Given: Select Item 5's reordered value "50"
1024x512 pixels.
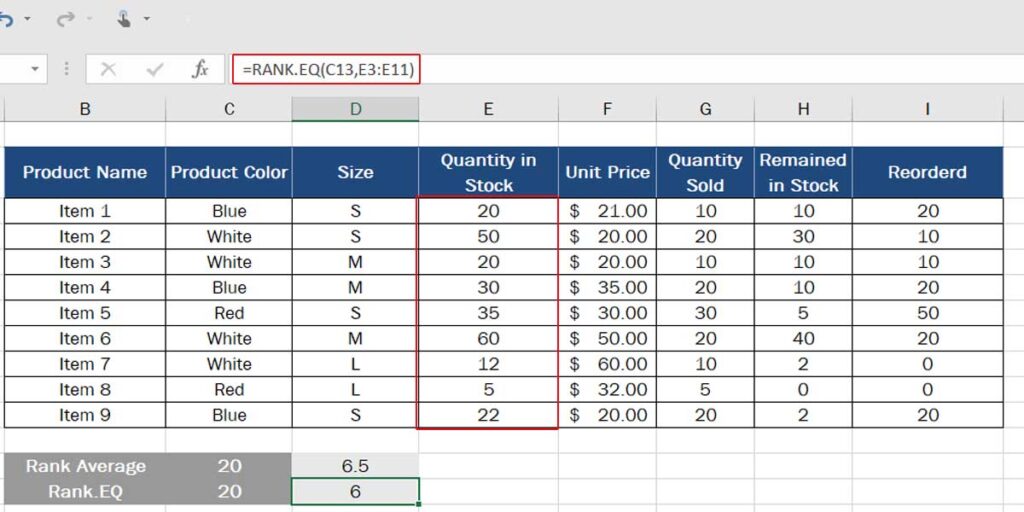Looking at the screenshot, I should pos(927,313).
